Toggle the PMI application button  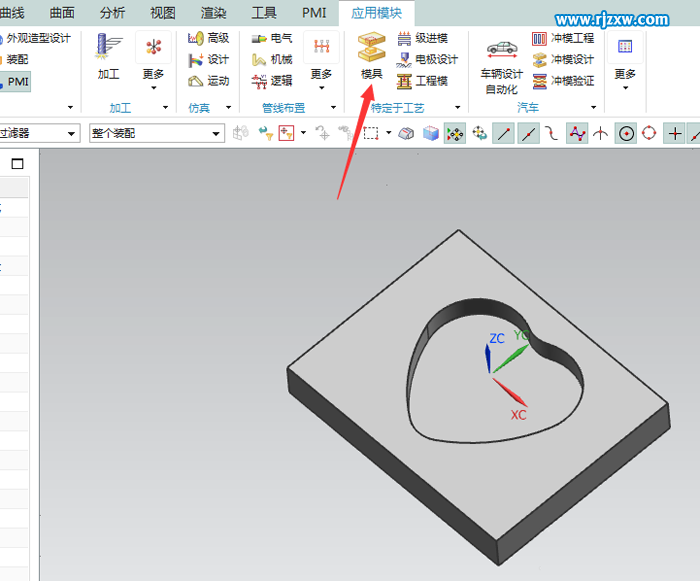14,81
